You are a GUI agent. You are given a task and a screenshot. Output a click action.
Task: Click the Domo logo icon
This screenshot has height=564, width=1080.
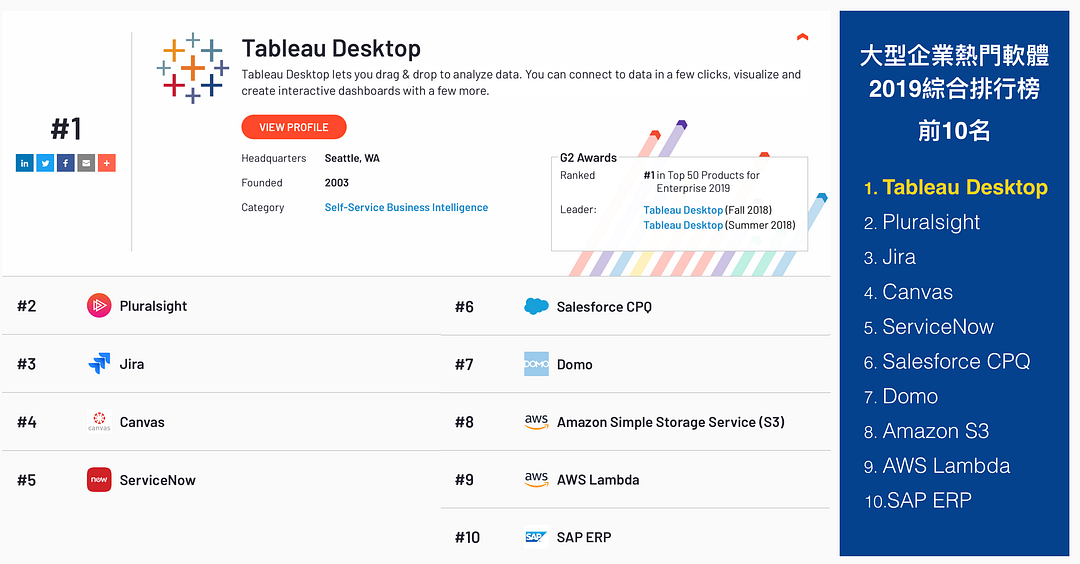point(537,364)
